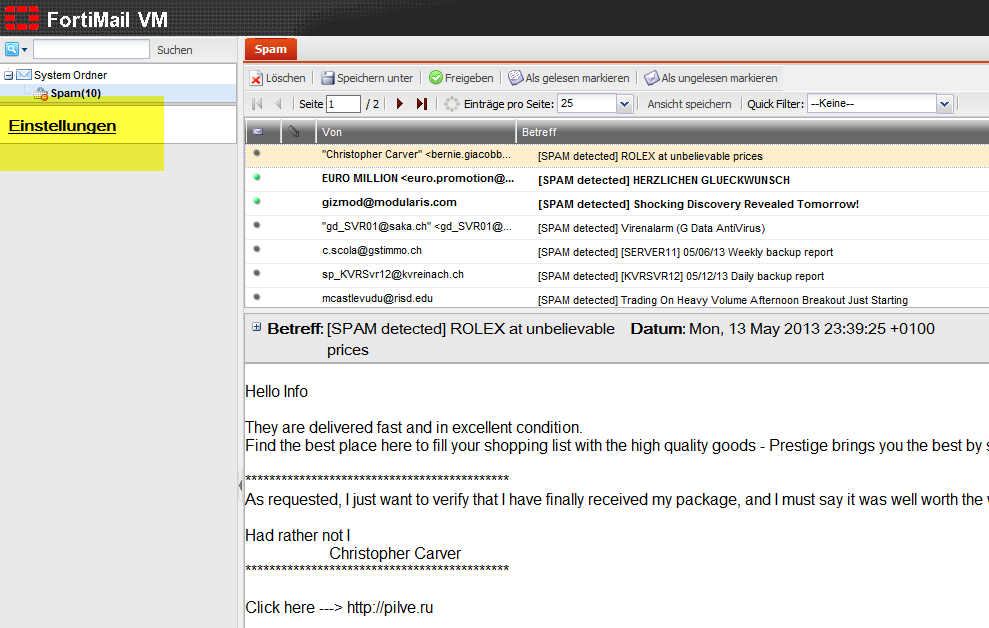Collapse the System Ordner tree node
The width and height of the screenshot is (989, 628).
9,75
